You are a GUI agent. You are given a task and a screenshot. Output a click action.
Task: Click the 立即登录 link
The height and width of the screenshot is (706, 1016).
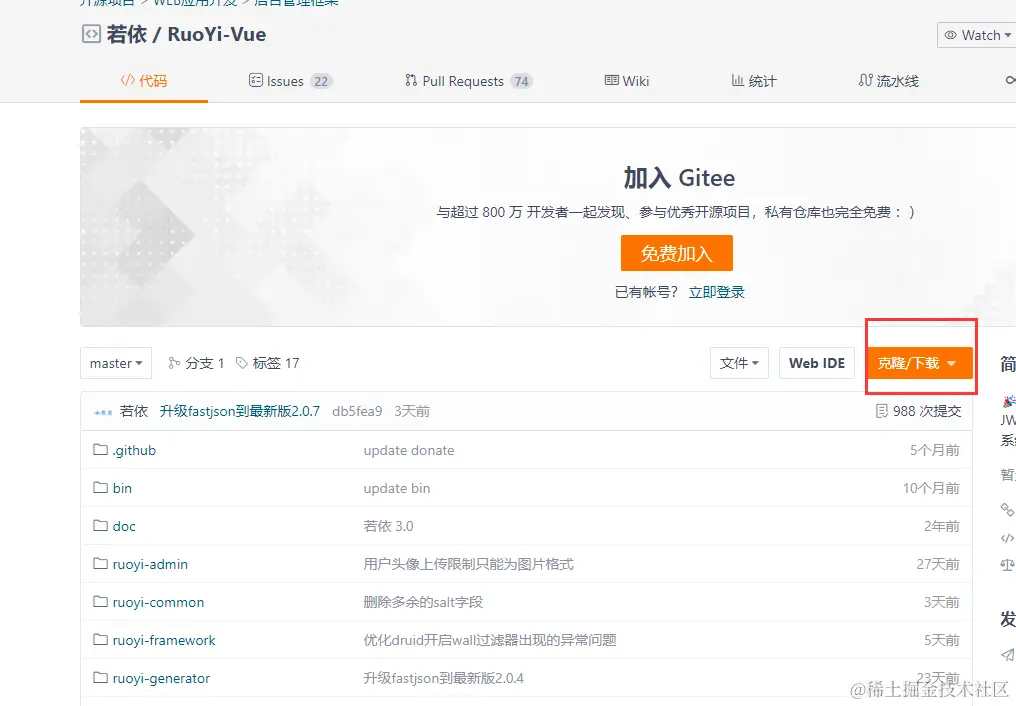716,292
